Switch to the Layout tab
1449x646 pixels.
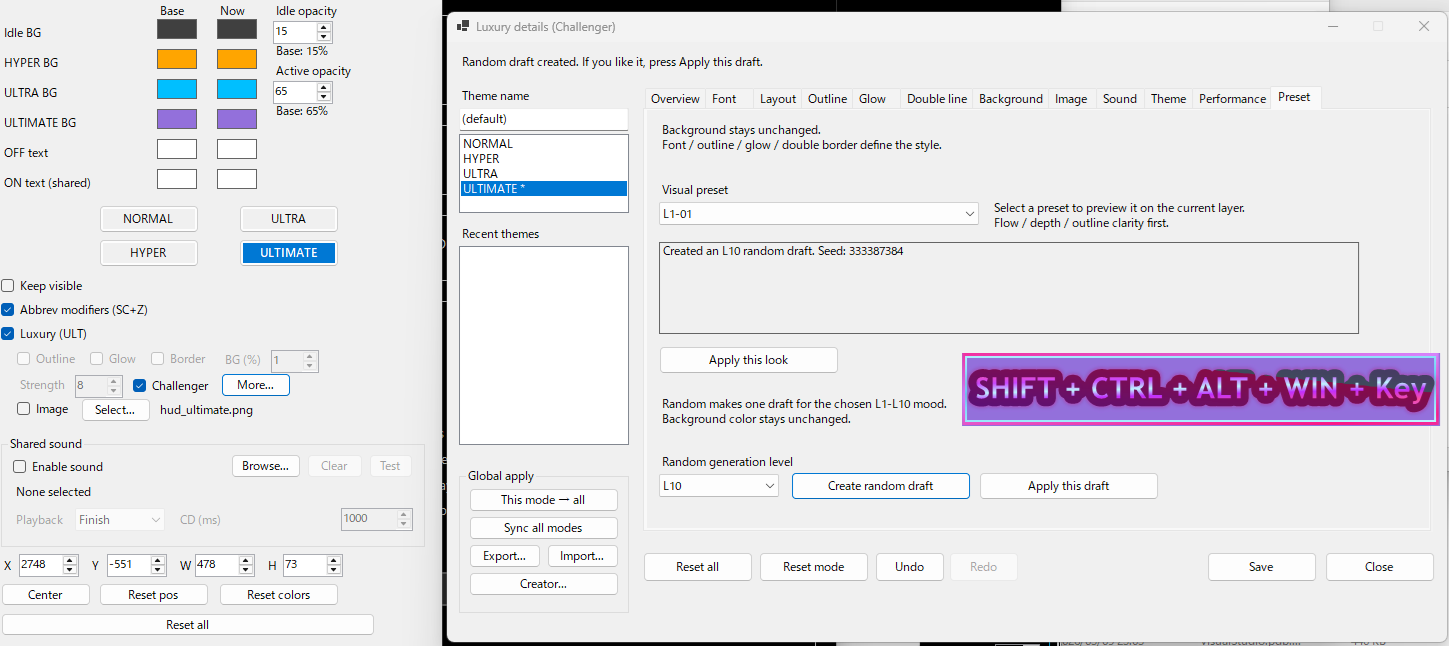click(x=777, y=99)
